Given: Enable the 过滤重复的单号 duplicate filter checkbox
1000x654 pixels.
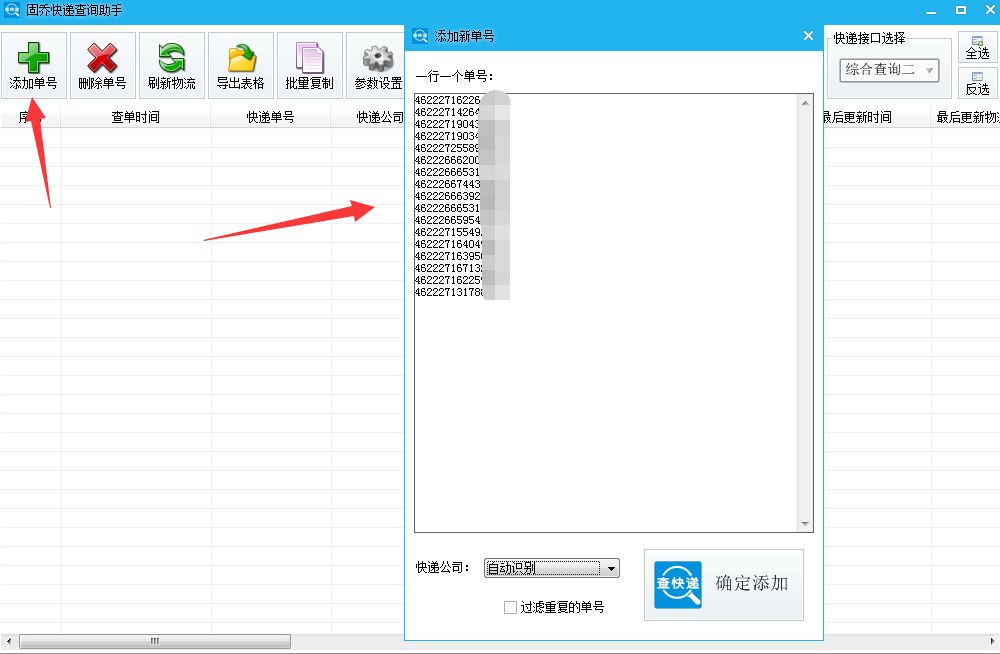Looking at the screenshot, I should [x=511, y=608].
